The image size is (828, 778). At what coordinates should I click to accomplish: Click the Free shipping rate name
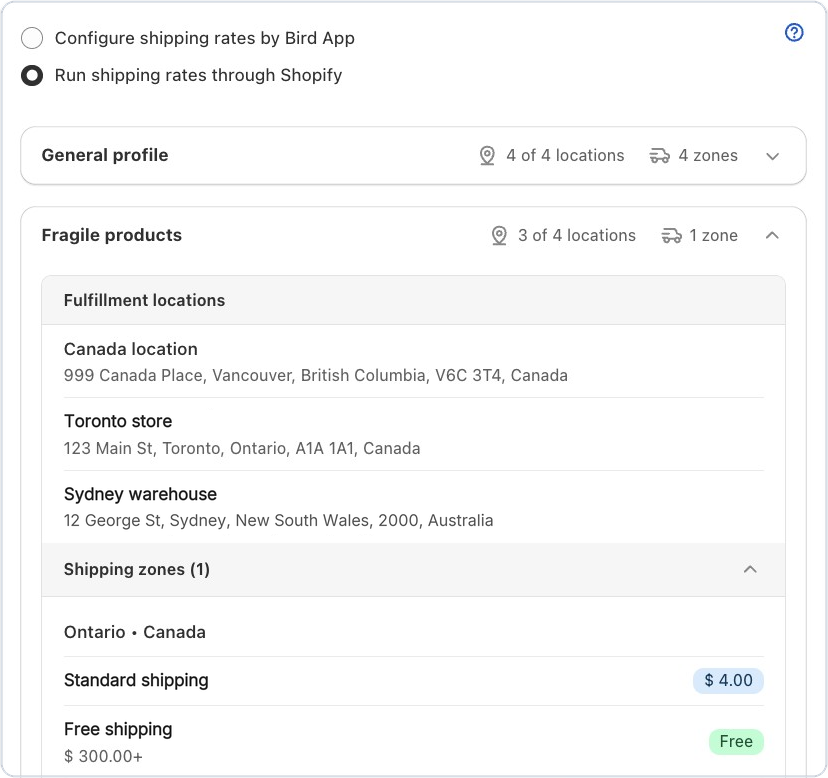pyautogui.click(x=118, y=729)
